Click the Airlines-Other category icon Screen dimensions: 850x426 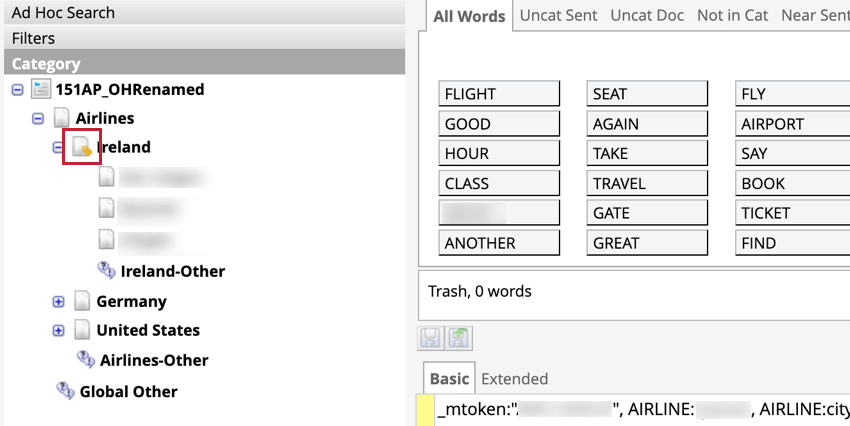point(86,359)
